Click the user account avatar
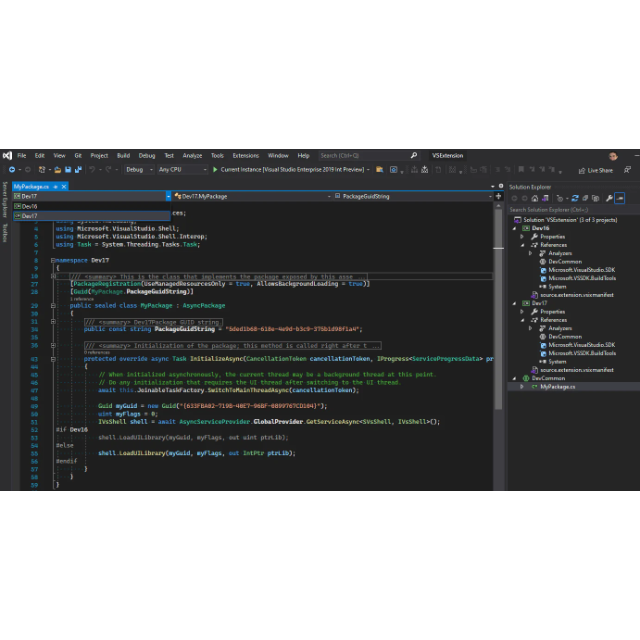 tap(613, 156)
